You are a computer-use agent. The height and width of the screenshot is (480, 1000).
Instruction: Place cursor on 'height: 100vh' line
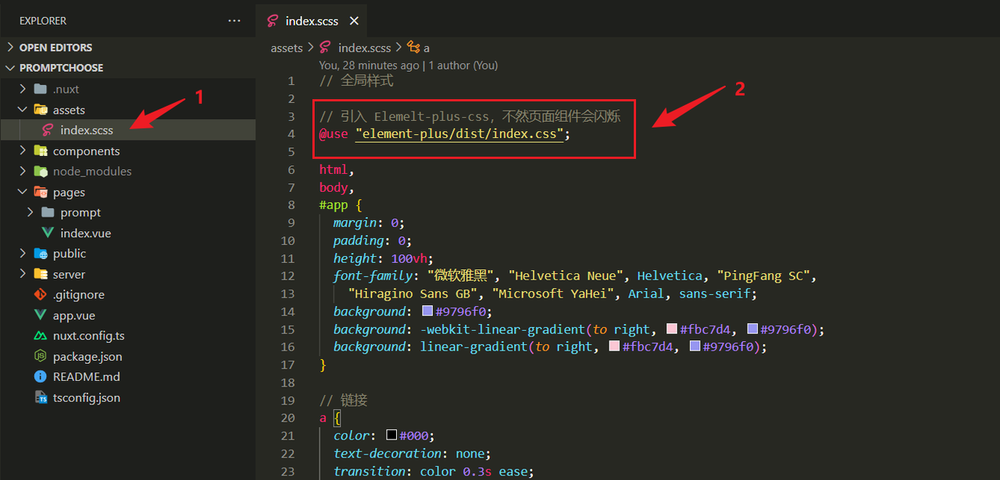[383, 258]
